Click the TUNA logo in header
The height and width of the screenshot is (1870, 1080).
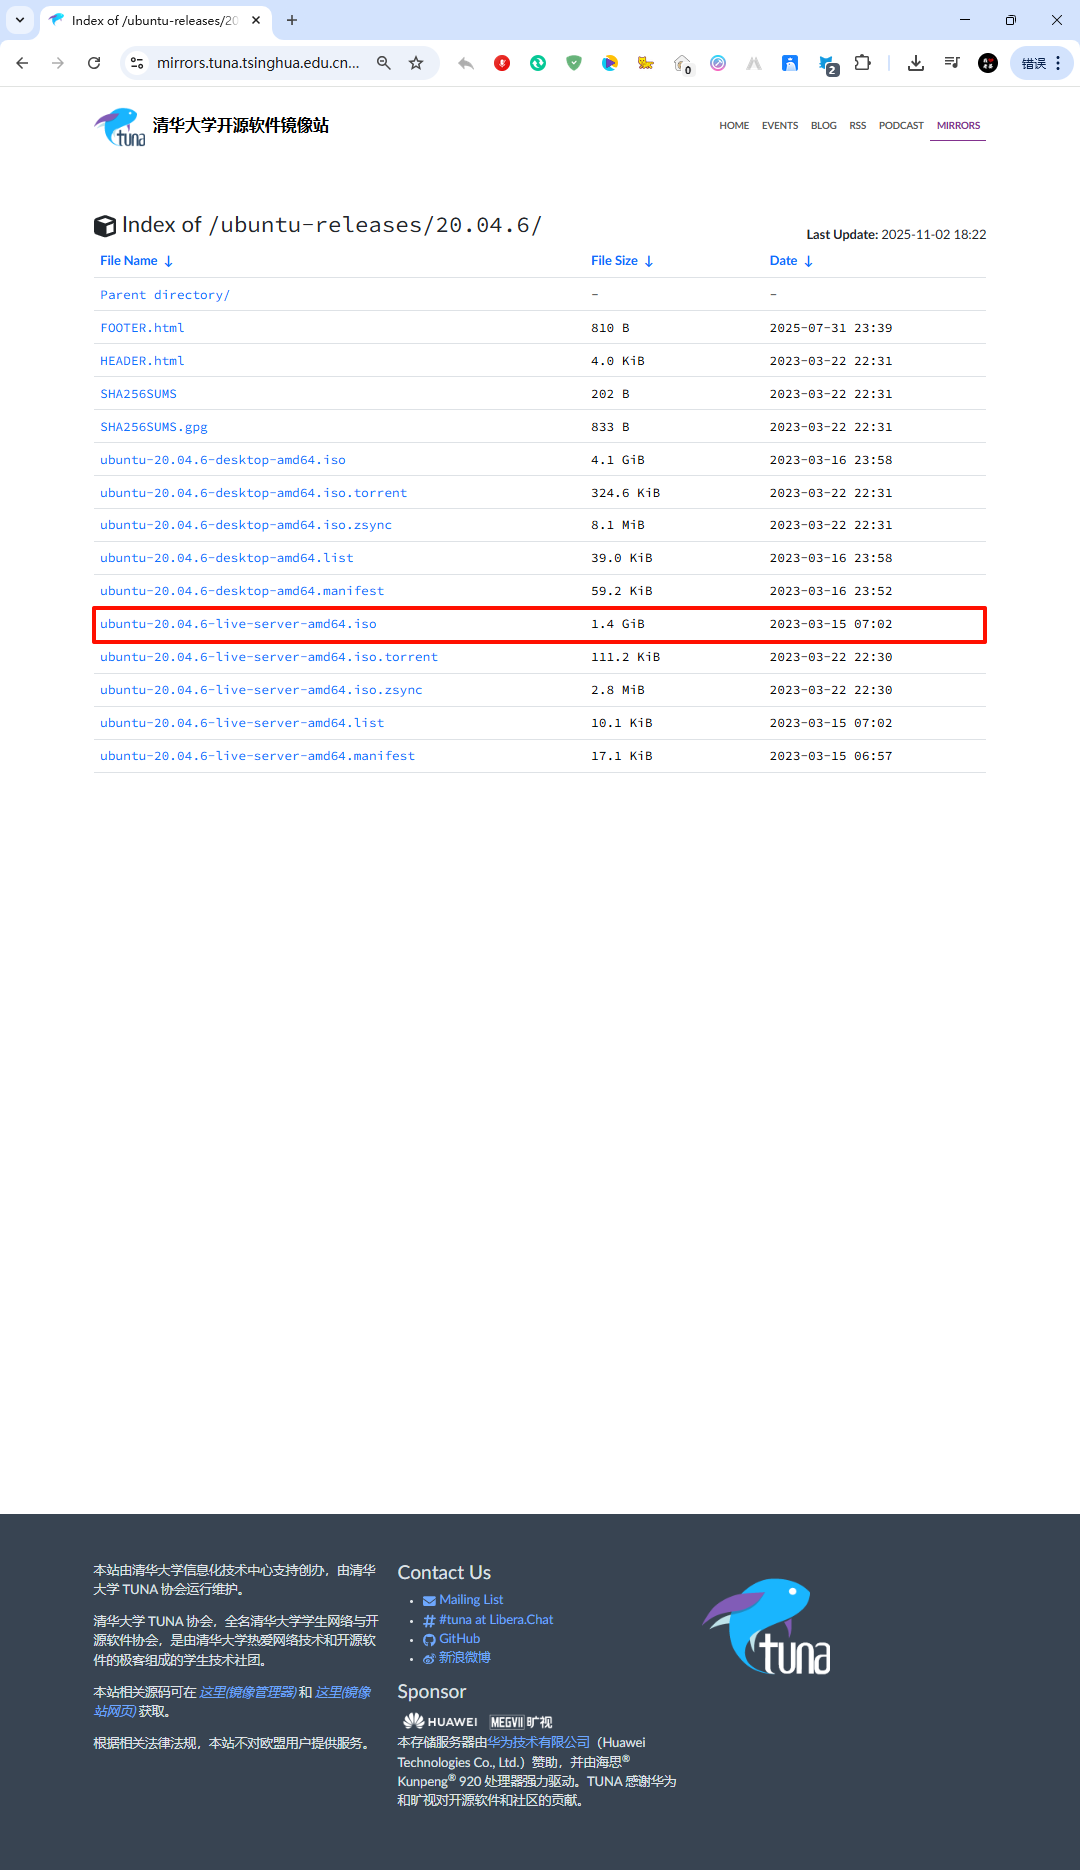pos(120,126)
